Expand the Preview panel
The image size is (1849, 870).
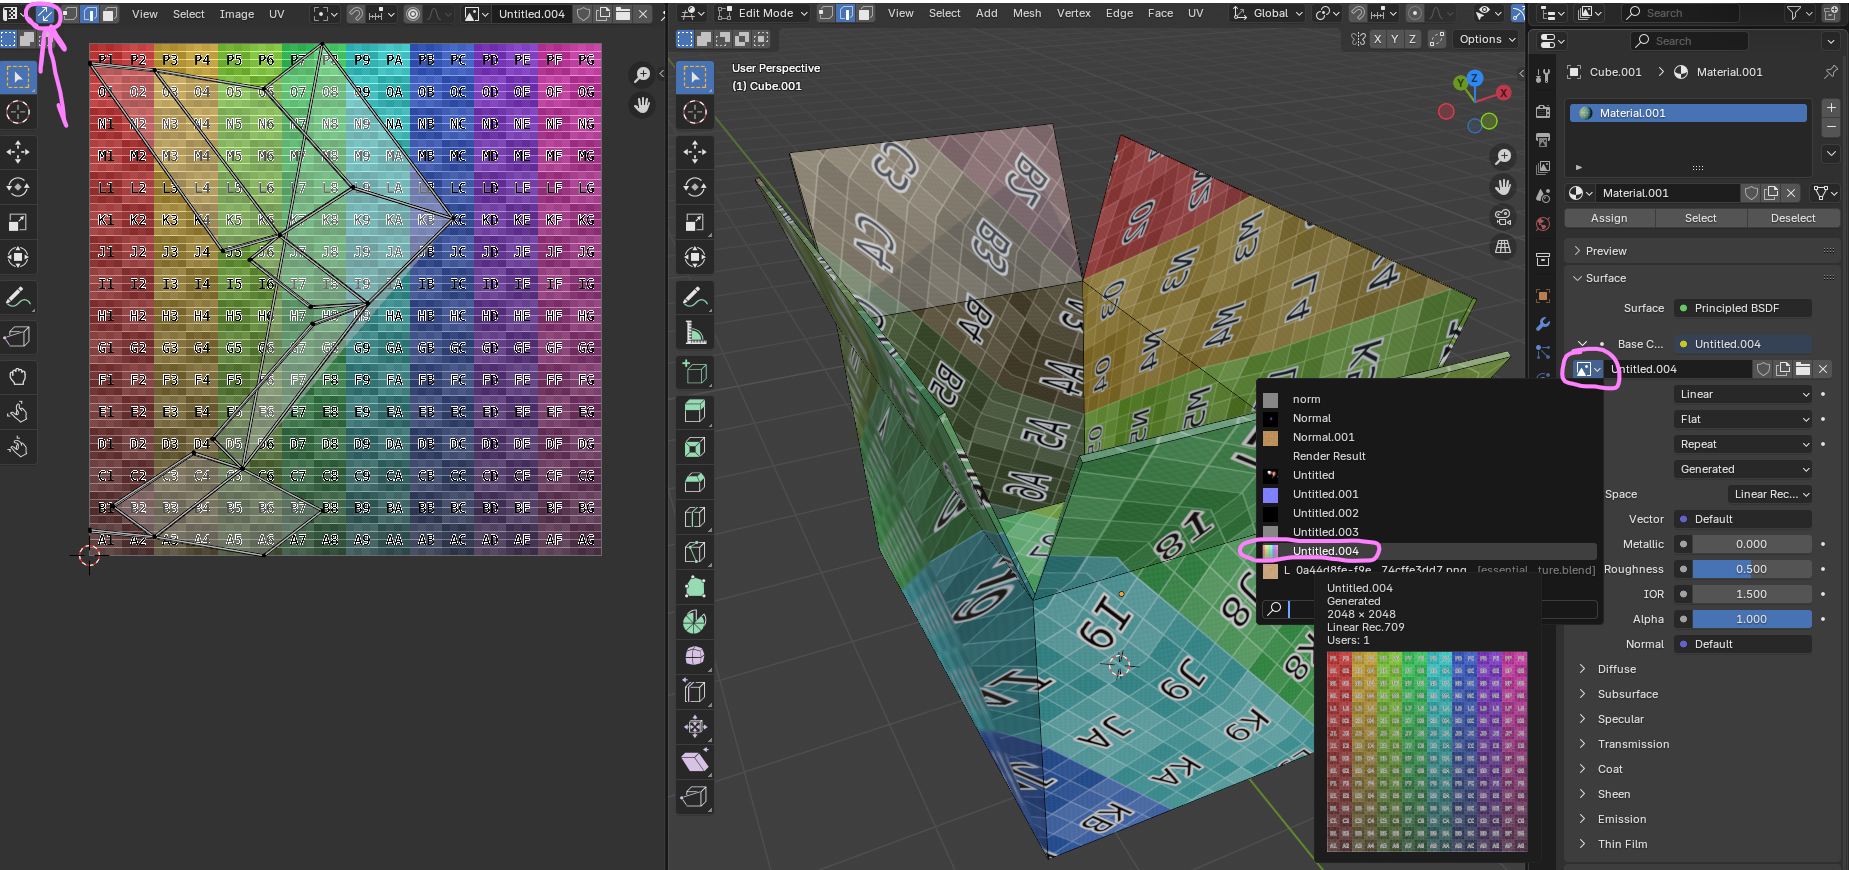pyautogui.click(x=1605, y=251)
